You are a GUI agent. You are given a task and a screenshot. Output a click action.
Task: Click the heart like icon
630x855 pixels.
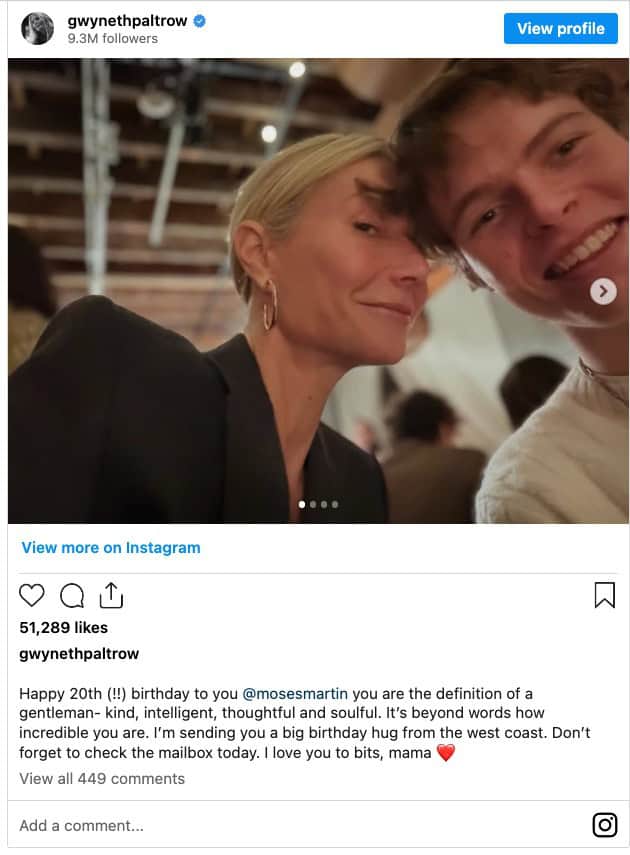tap(32, 596)
